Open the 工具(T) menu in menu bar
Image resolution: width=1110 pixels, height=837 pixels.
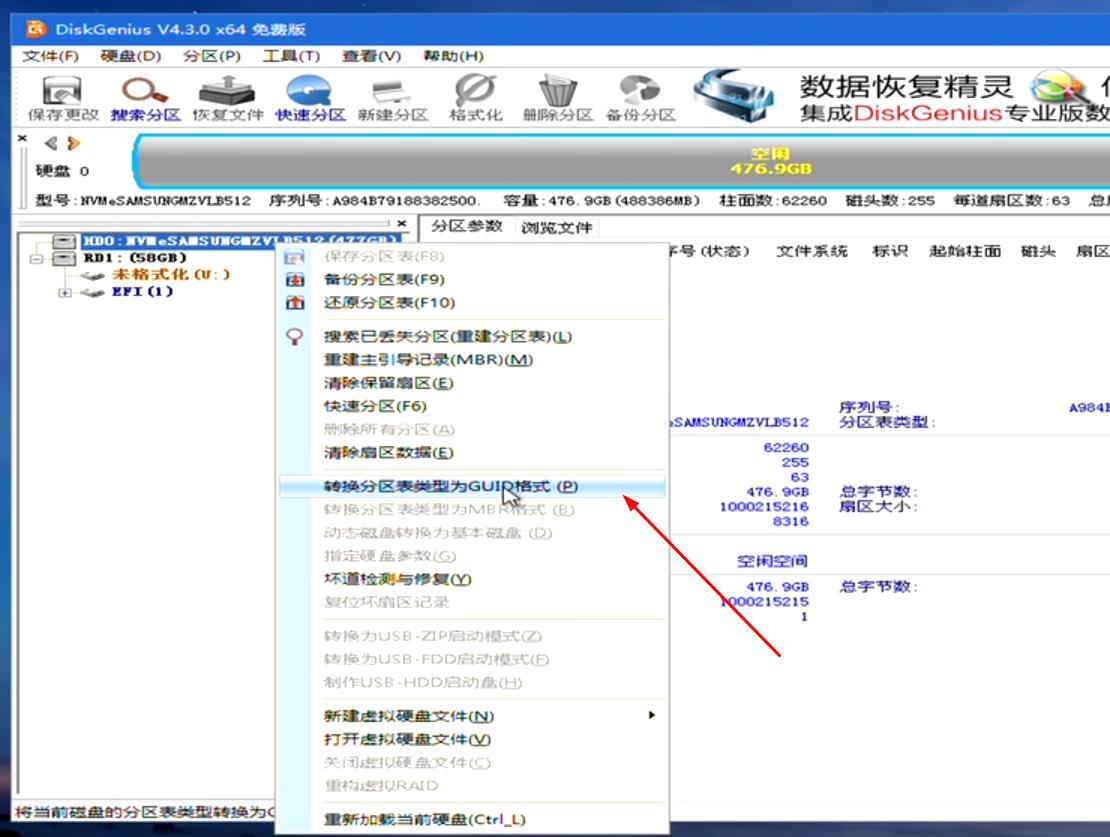coord(291,56)
